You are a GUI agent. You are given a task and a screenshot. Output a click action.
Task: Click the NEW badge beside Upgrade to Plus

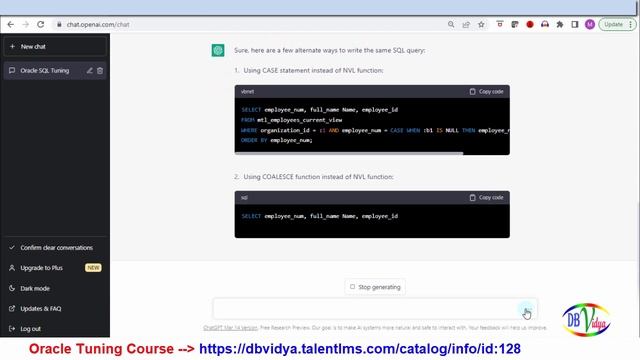pyautogui.click(x=93, y=268)
